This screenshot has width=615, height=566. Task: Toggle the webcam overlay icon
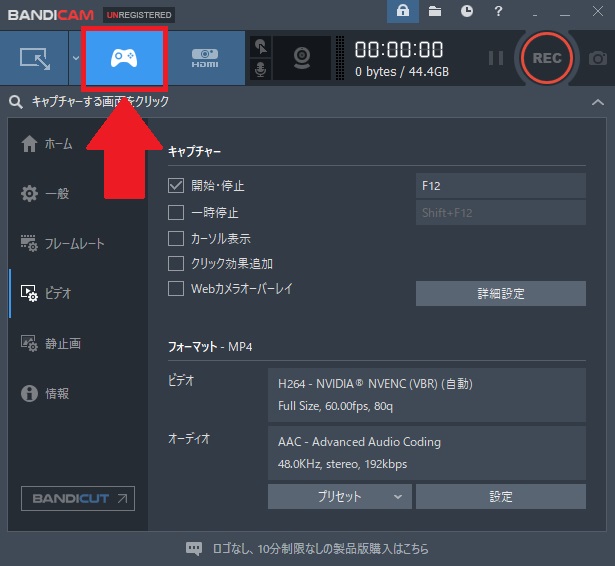[x=302, y=58]
